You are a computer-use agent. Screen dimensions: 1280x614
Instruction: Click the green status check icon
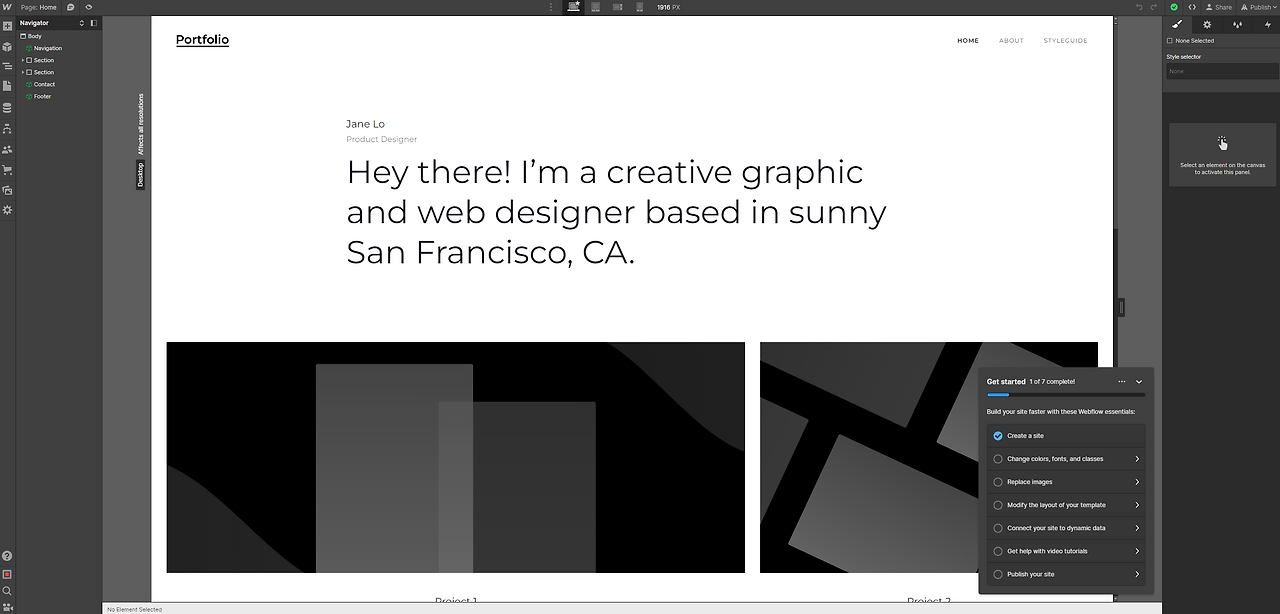(x=1174, y=7)
